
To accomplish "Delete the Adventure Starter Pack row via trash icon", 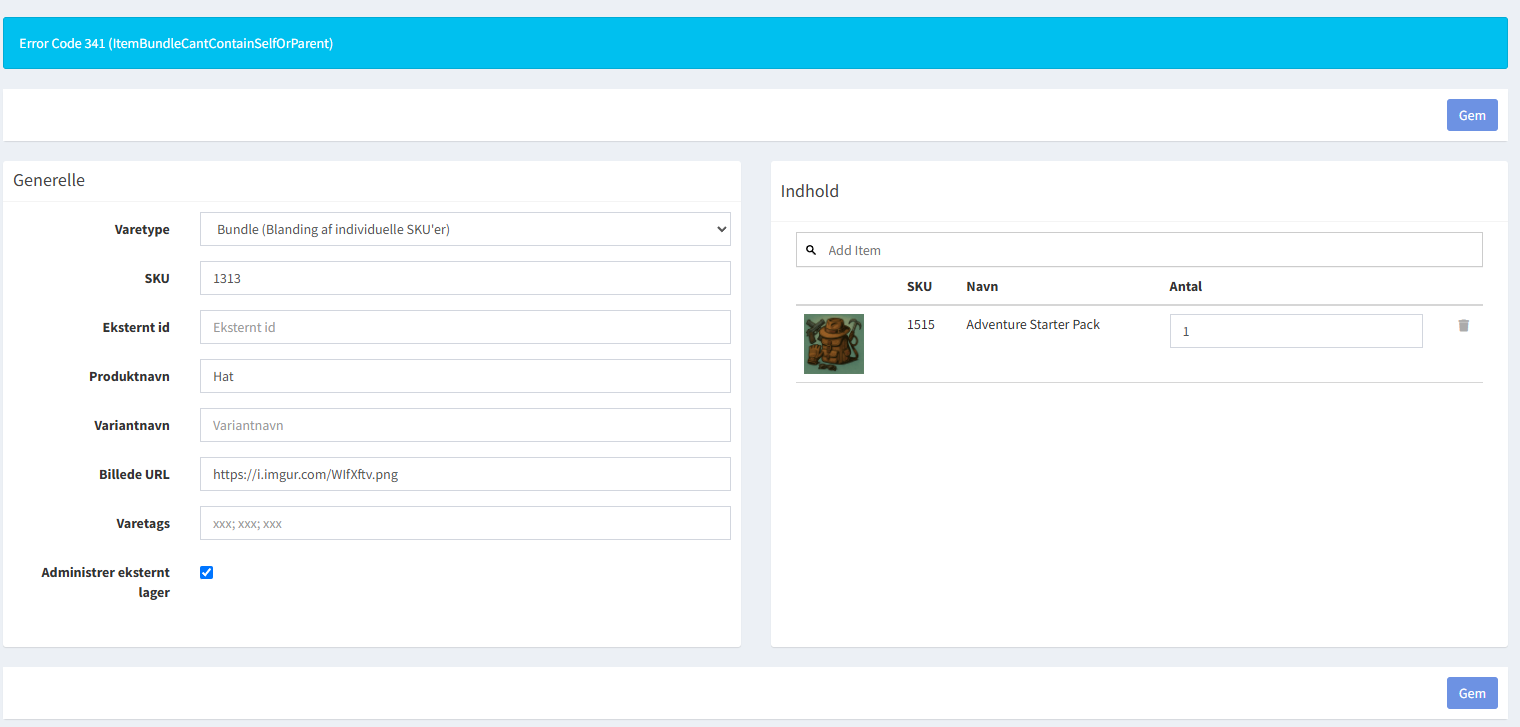I will 1463,325.
